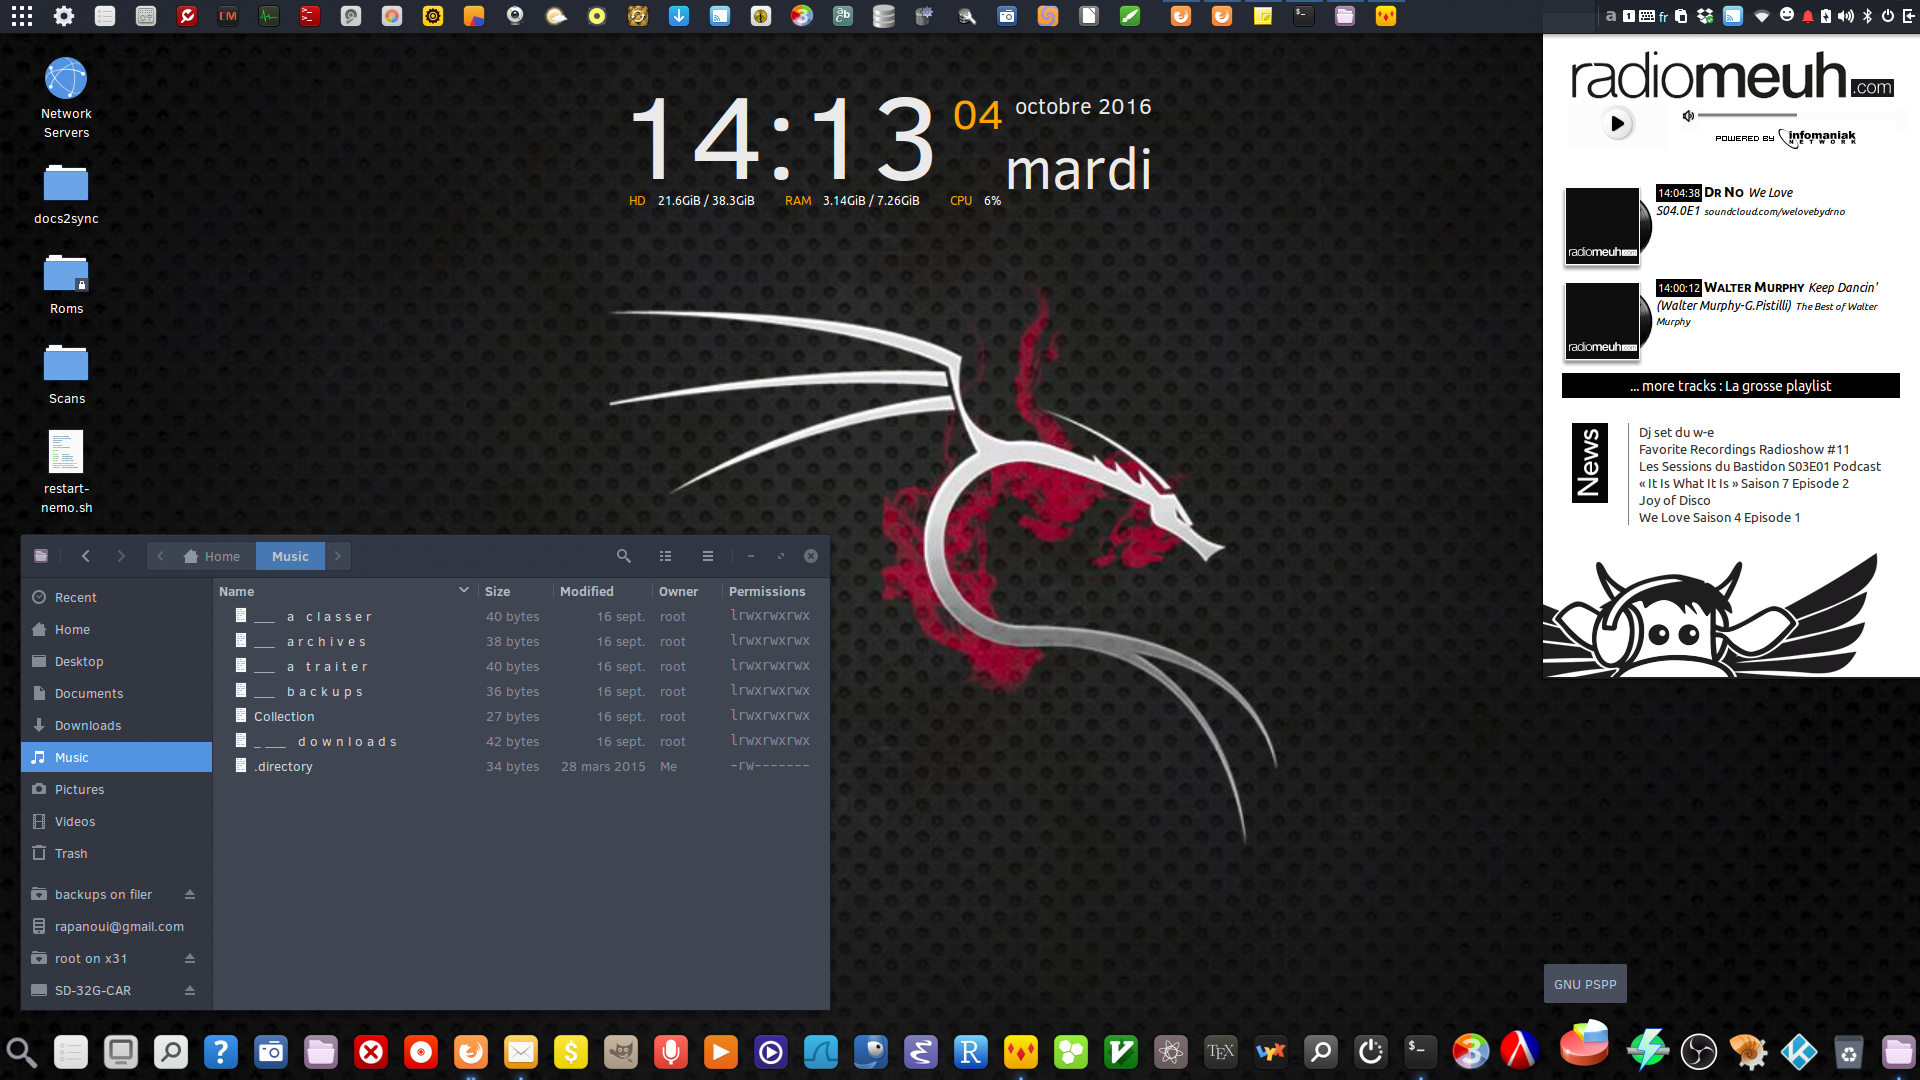Play the radiomeuh stream

coord(1617,123)
